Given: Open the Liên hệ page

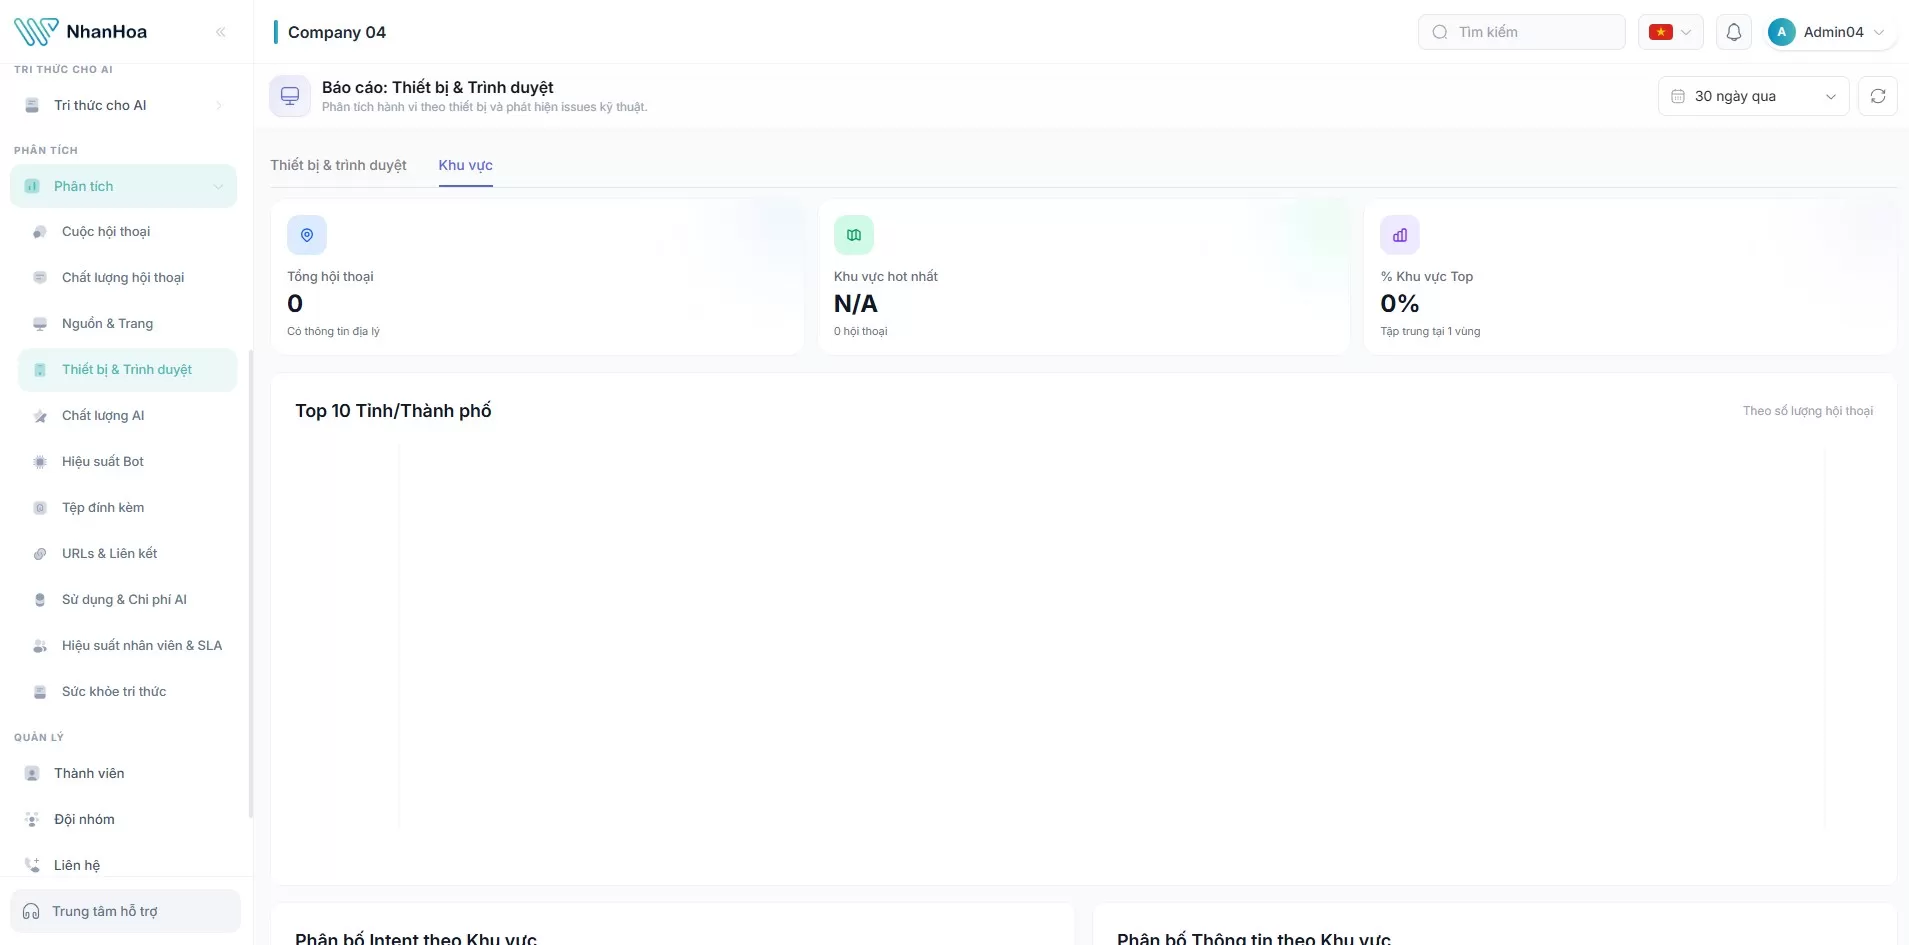Looking at the screenshot, I should pyautogui.click(x=124, y=865).
